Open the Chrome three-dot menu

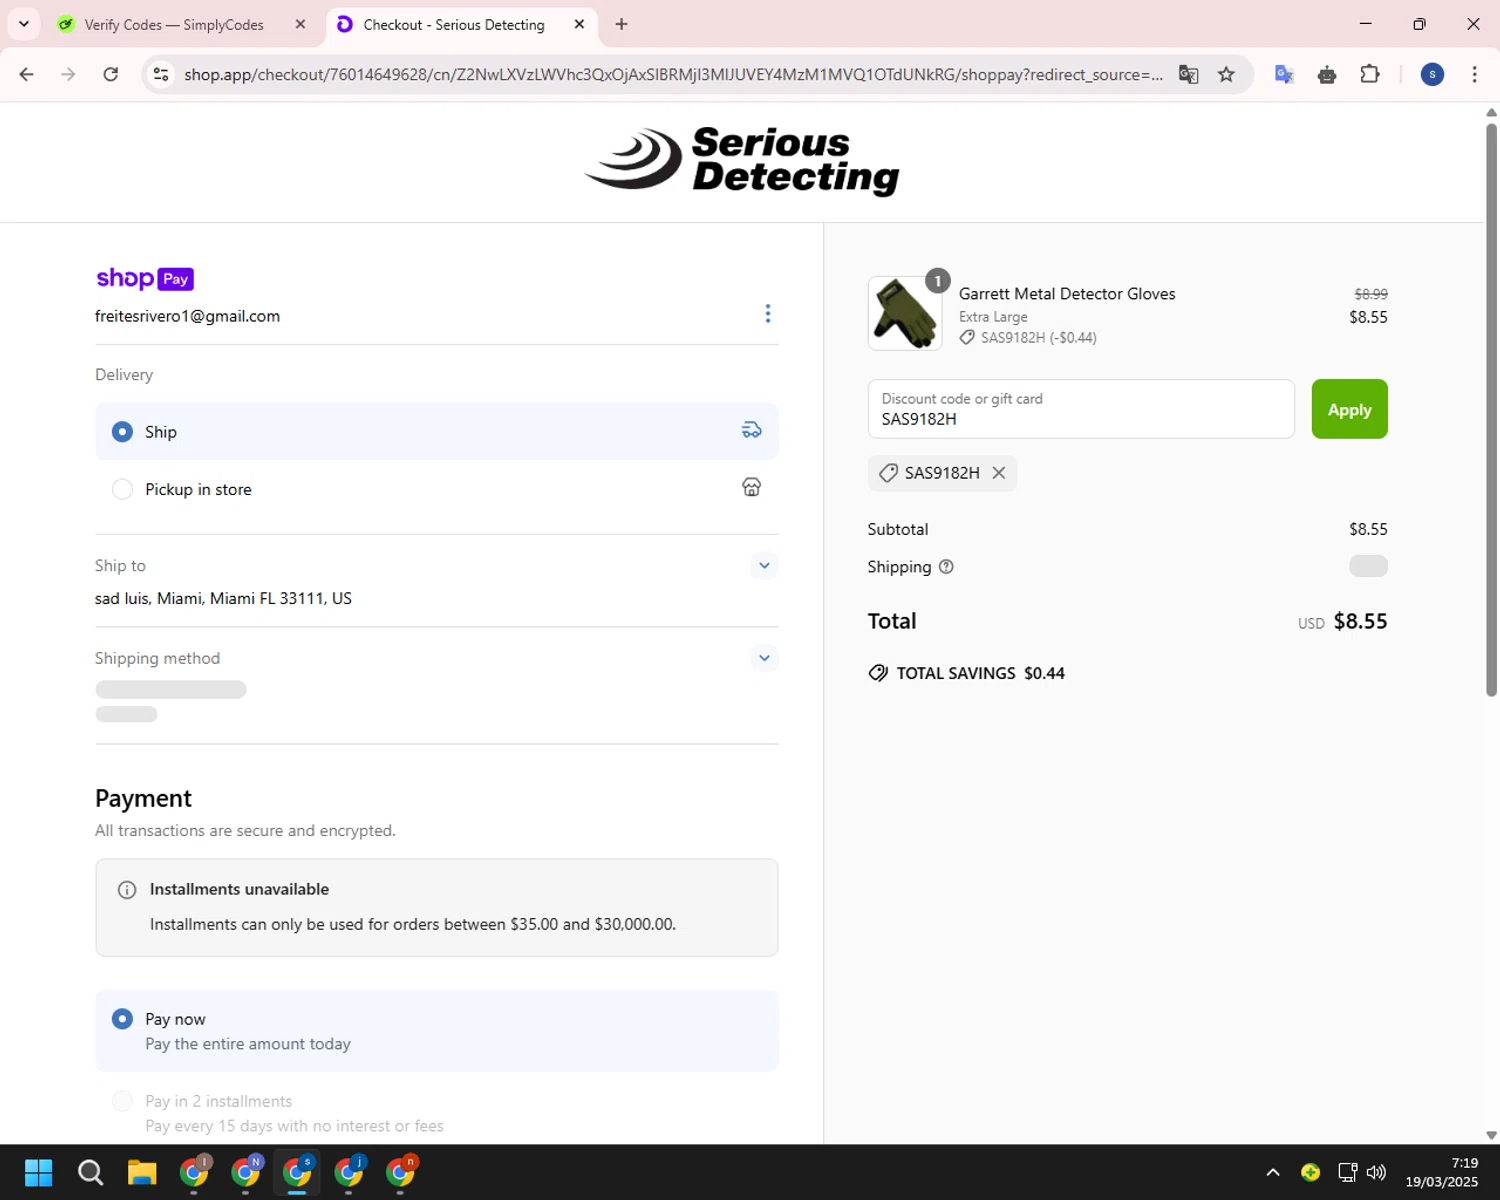pos(1474,74)
